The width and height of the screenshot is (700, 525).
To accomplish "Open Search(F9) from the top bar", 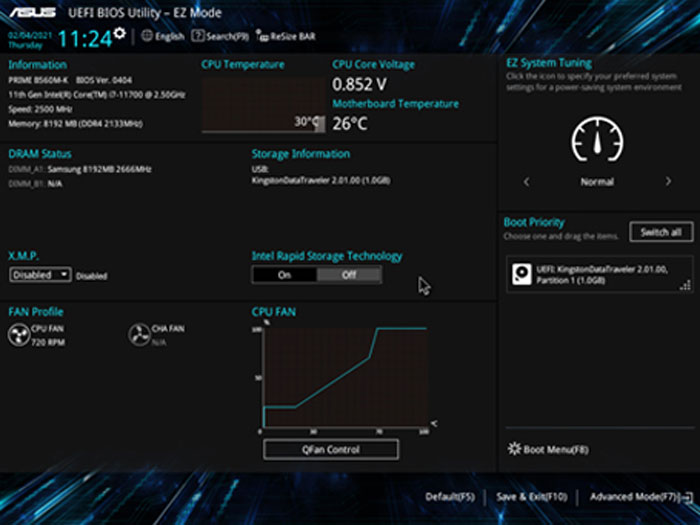I will pyautogui.click(x=220, y=36).
